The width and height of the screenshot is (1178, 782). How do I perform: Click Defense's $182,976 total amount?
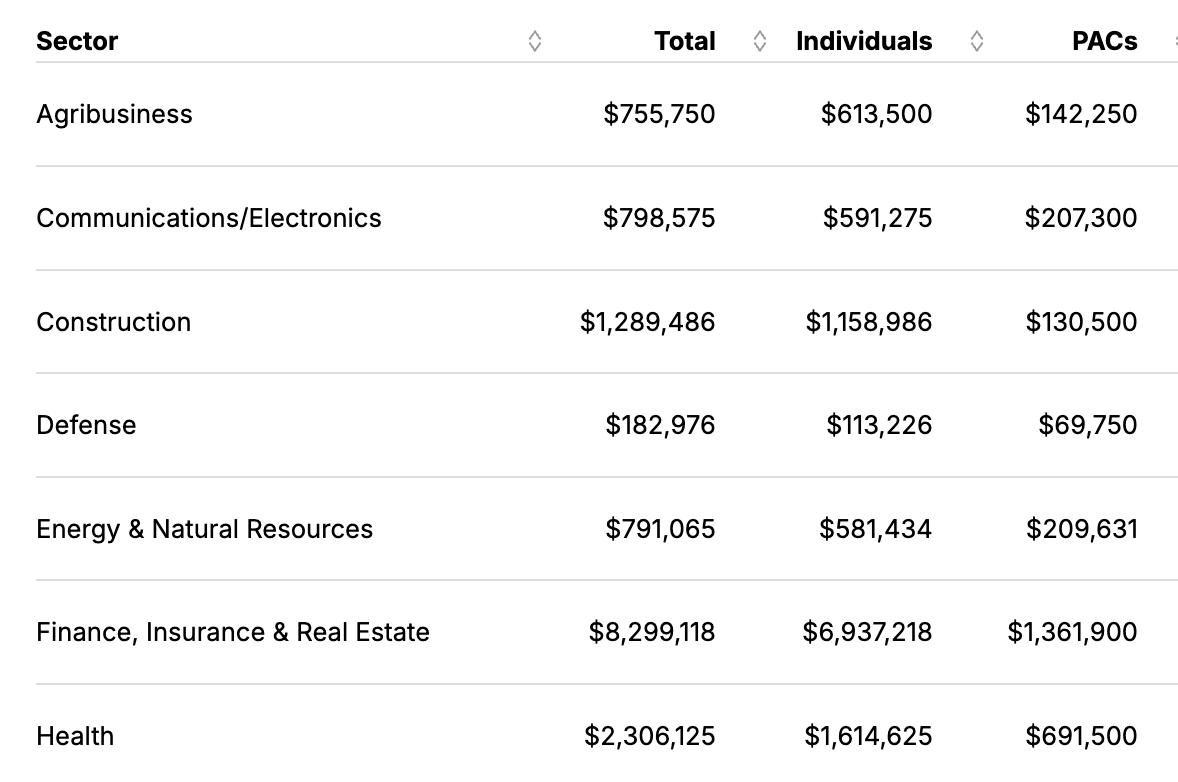(660, 425)
